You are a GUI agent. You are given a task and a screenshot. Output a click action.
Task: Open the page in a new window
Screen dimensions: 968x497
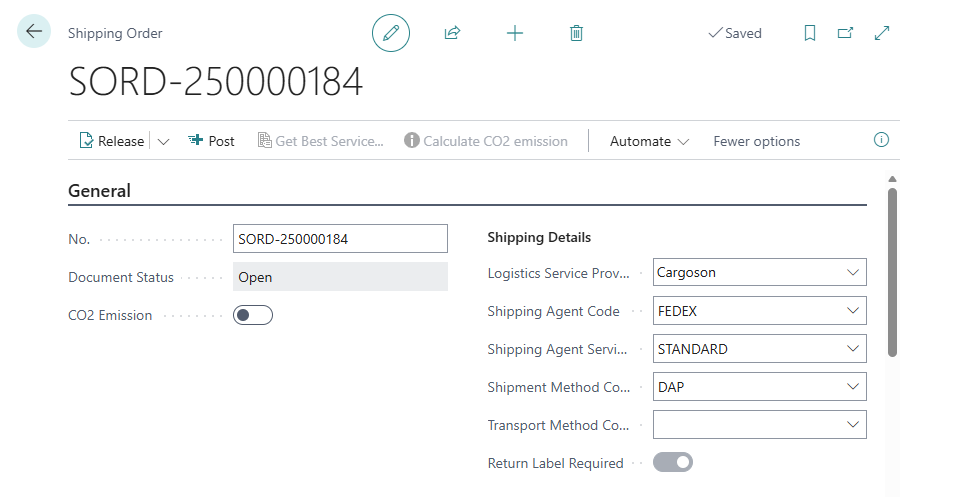tap(845, 33)
